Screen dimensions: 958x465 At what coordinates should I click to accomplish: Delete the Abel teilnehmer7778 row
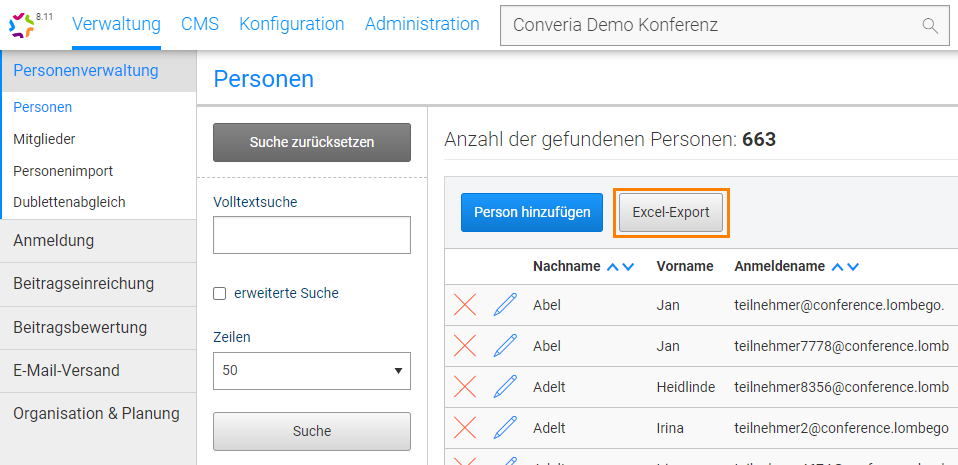[465, 346]
